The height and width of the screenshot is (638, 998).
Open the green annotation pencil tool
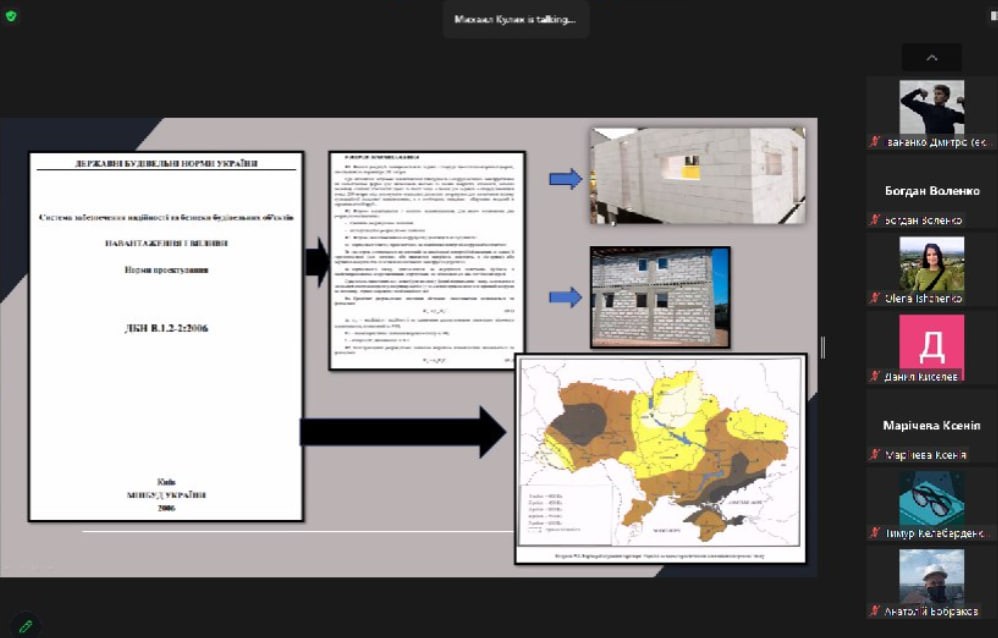coord(25,625)
